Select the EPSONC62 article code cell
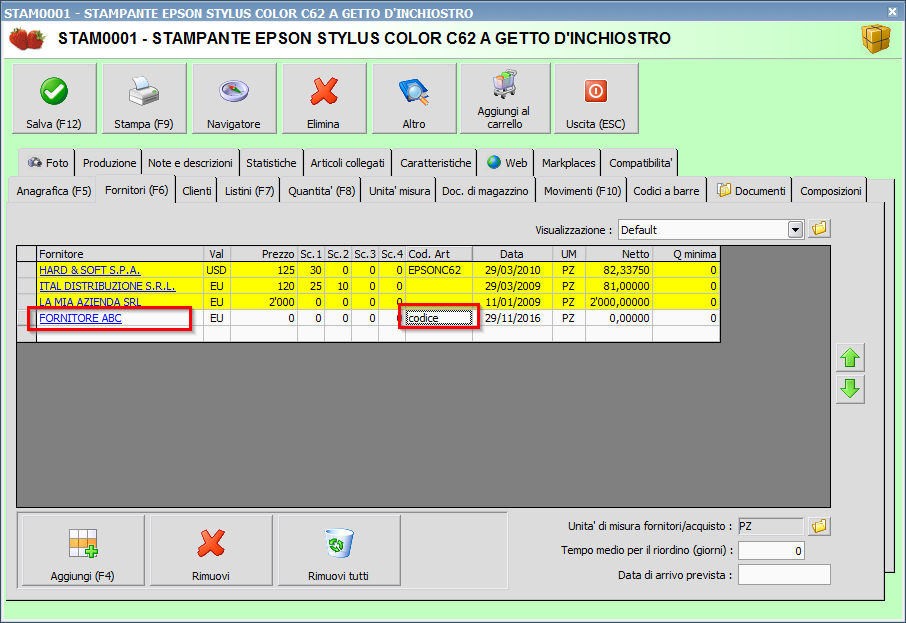906x623 pixels. pyautogui.click(x=439, y=270)
